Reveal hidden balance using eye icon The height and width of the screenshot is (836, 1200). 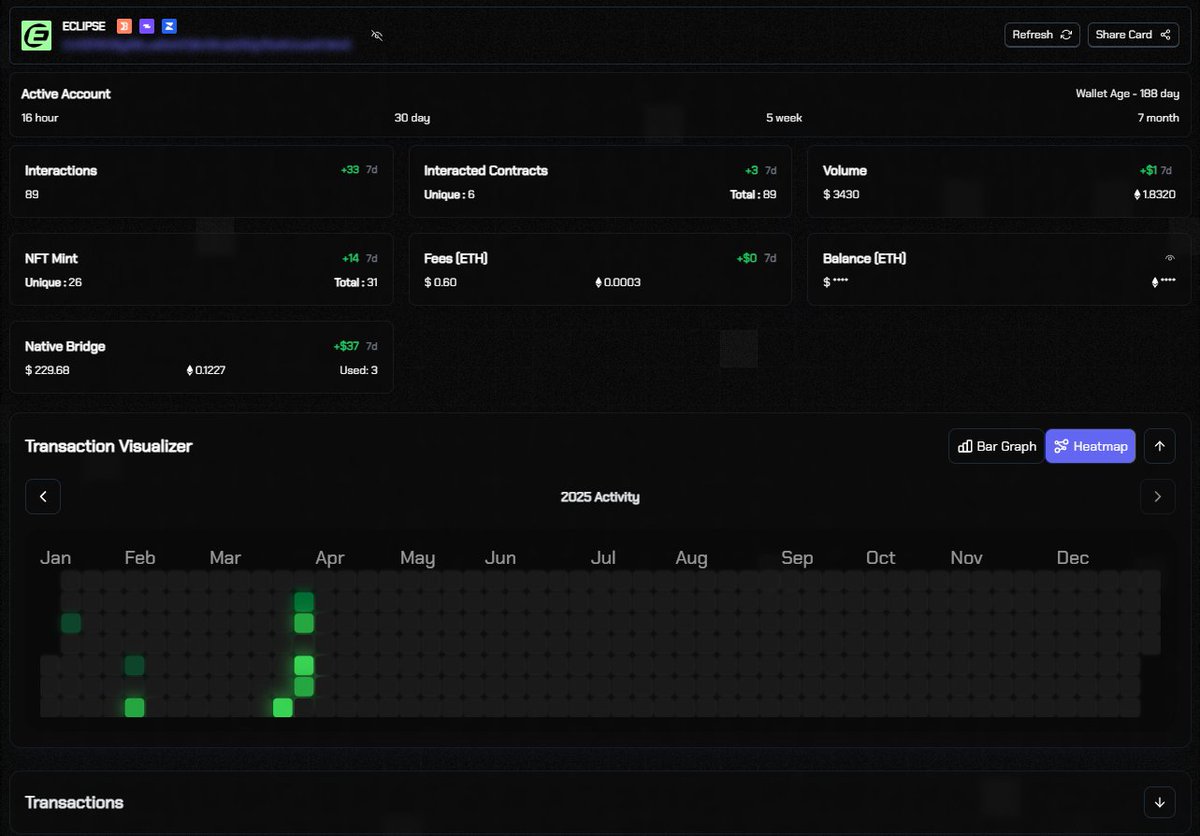[1170, 258]
